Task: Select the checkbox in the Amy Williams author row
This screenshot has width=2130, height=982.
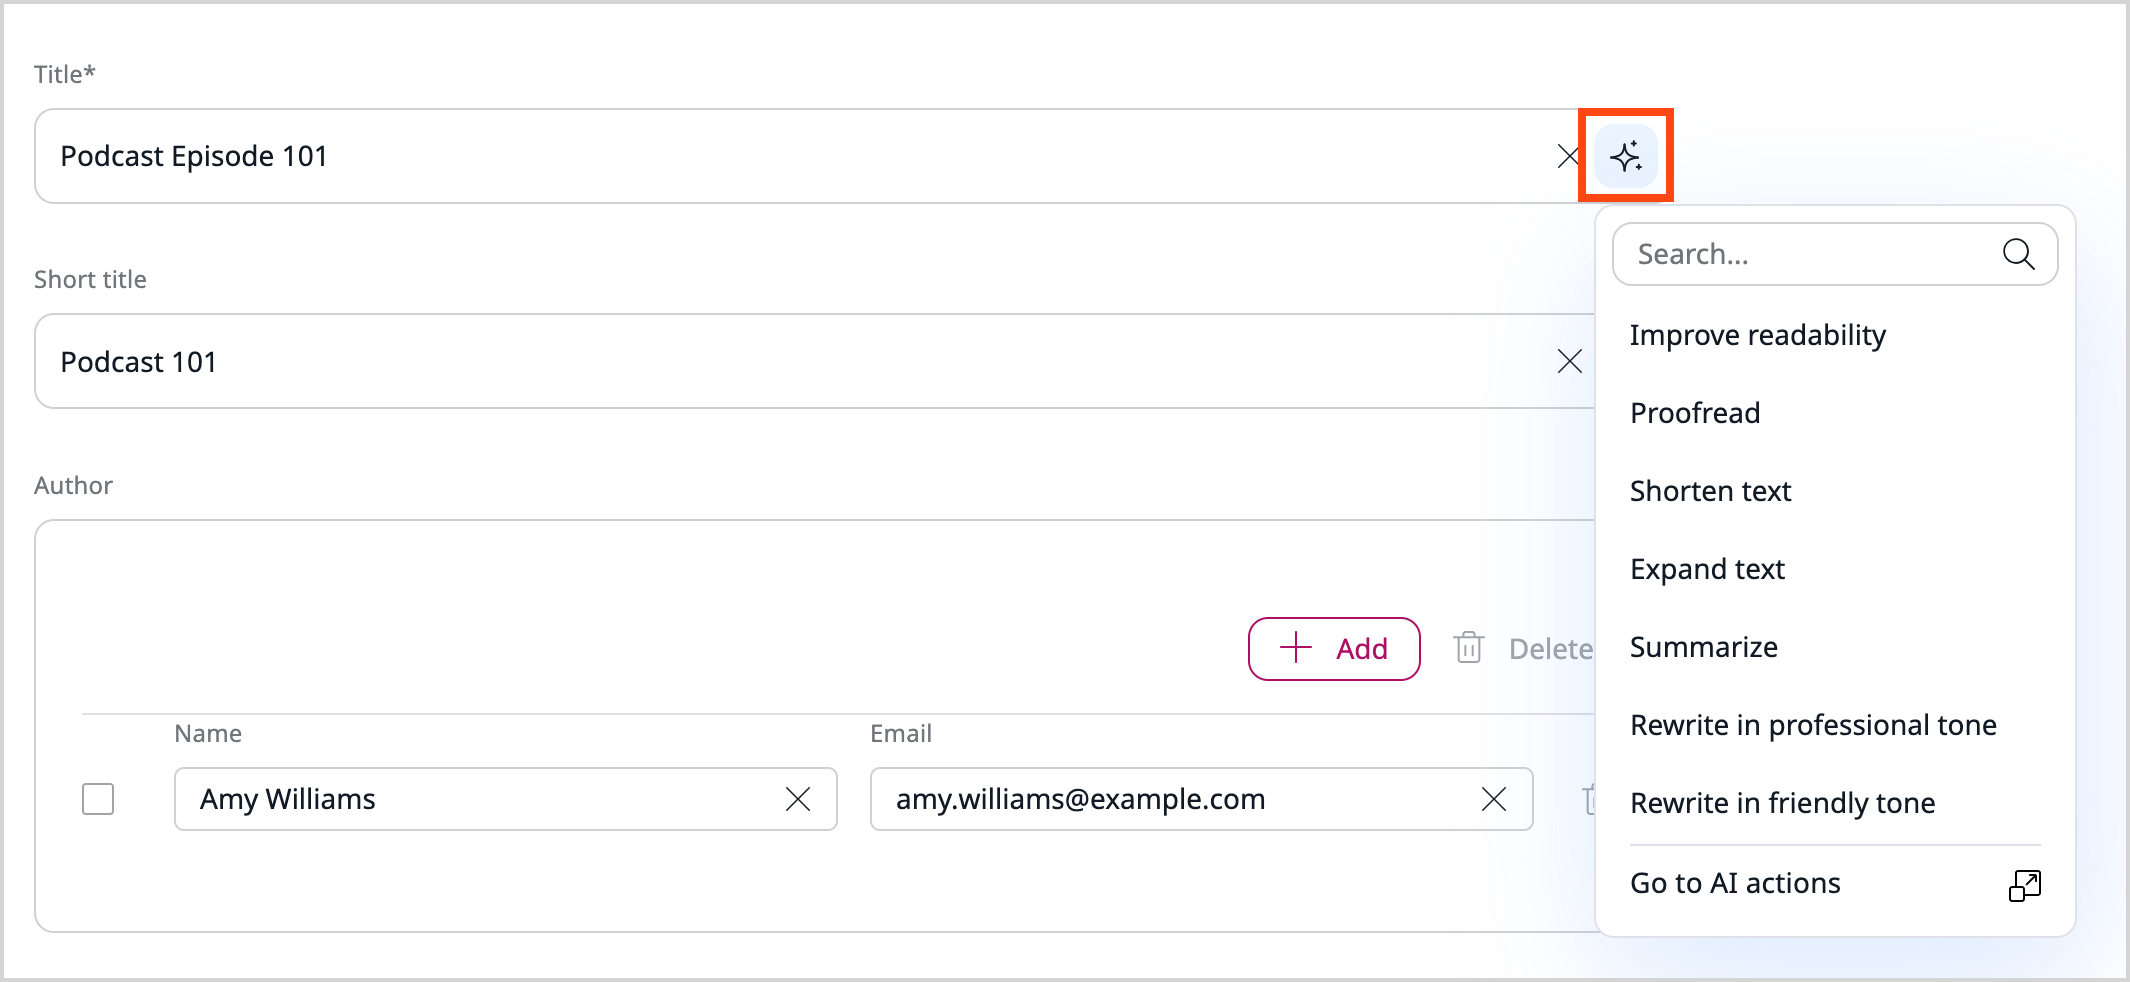Action: coord(97,798)
